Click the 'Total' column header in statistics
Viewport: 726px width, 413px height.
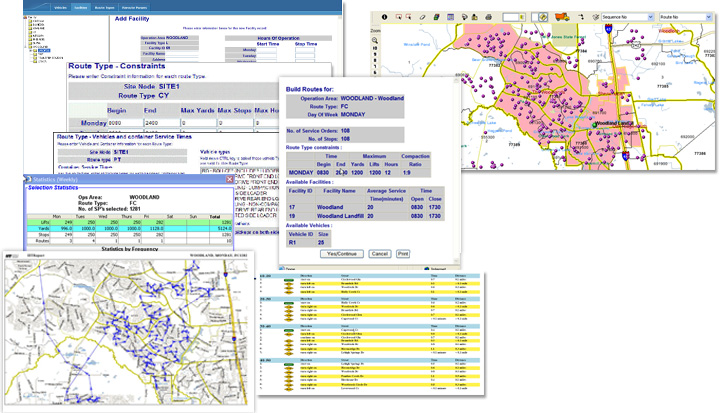tap(214, 217)
